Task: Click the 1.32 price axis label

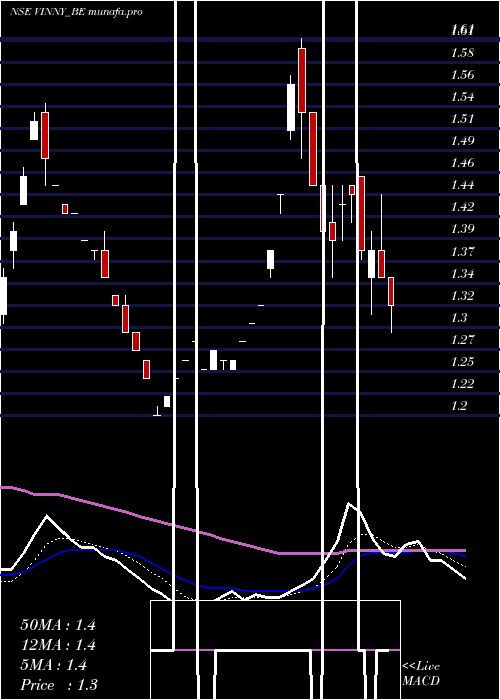Action: click(462, 296)
